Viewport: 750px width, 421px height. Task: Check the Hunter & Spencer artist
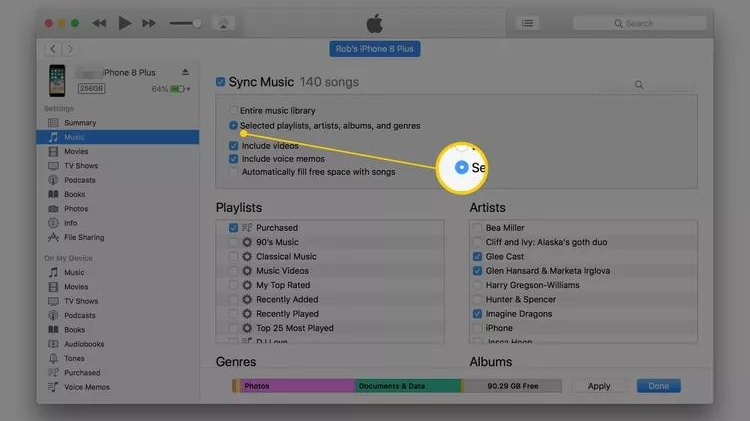(477, 299)
